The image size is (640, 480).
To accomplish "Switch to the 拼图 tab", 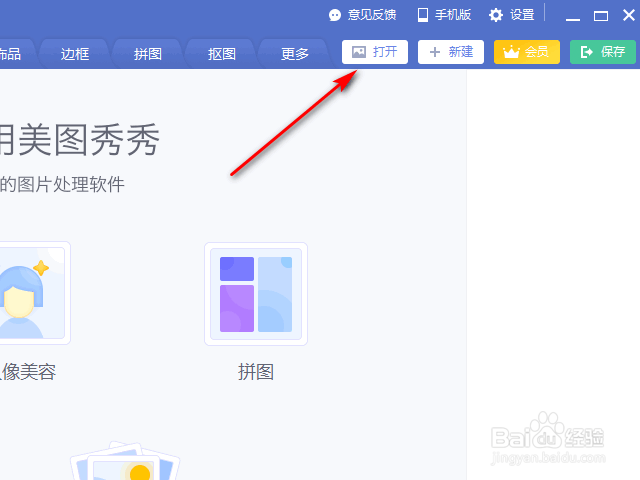I will click(148, 54).
